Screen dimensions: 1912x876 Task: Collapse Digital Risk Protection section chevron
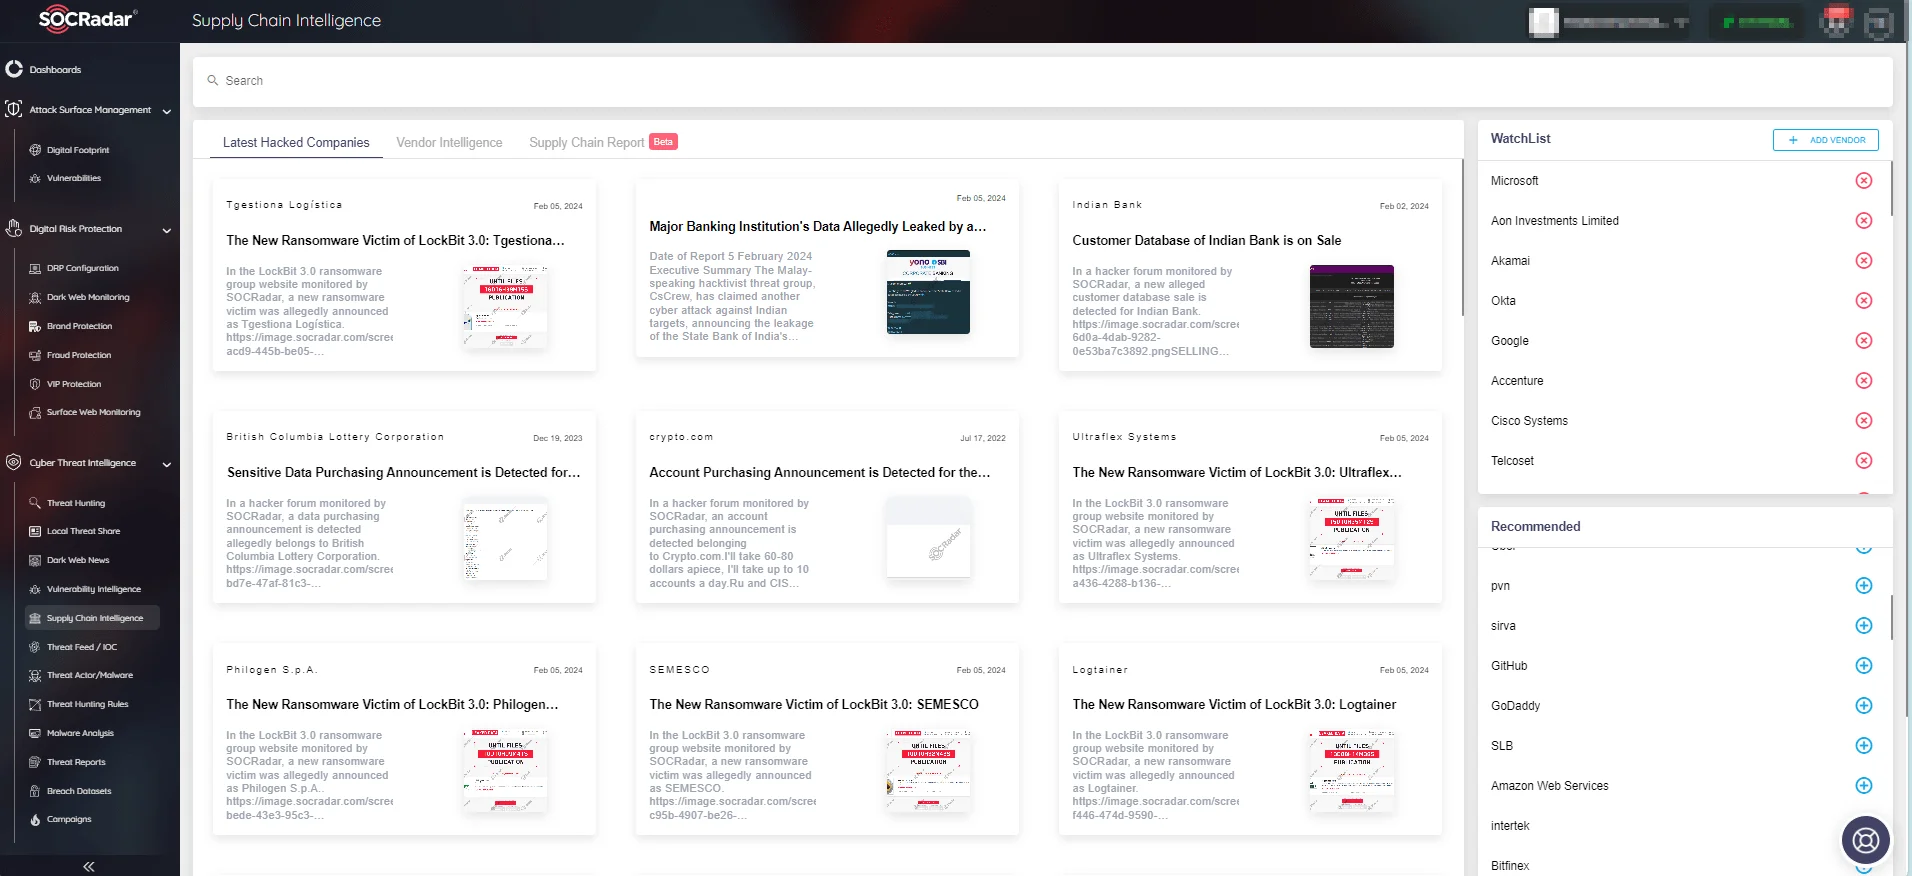coord(167,230)
